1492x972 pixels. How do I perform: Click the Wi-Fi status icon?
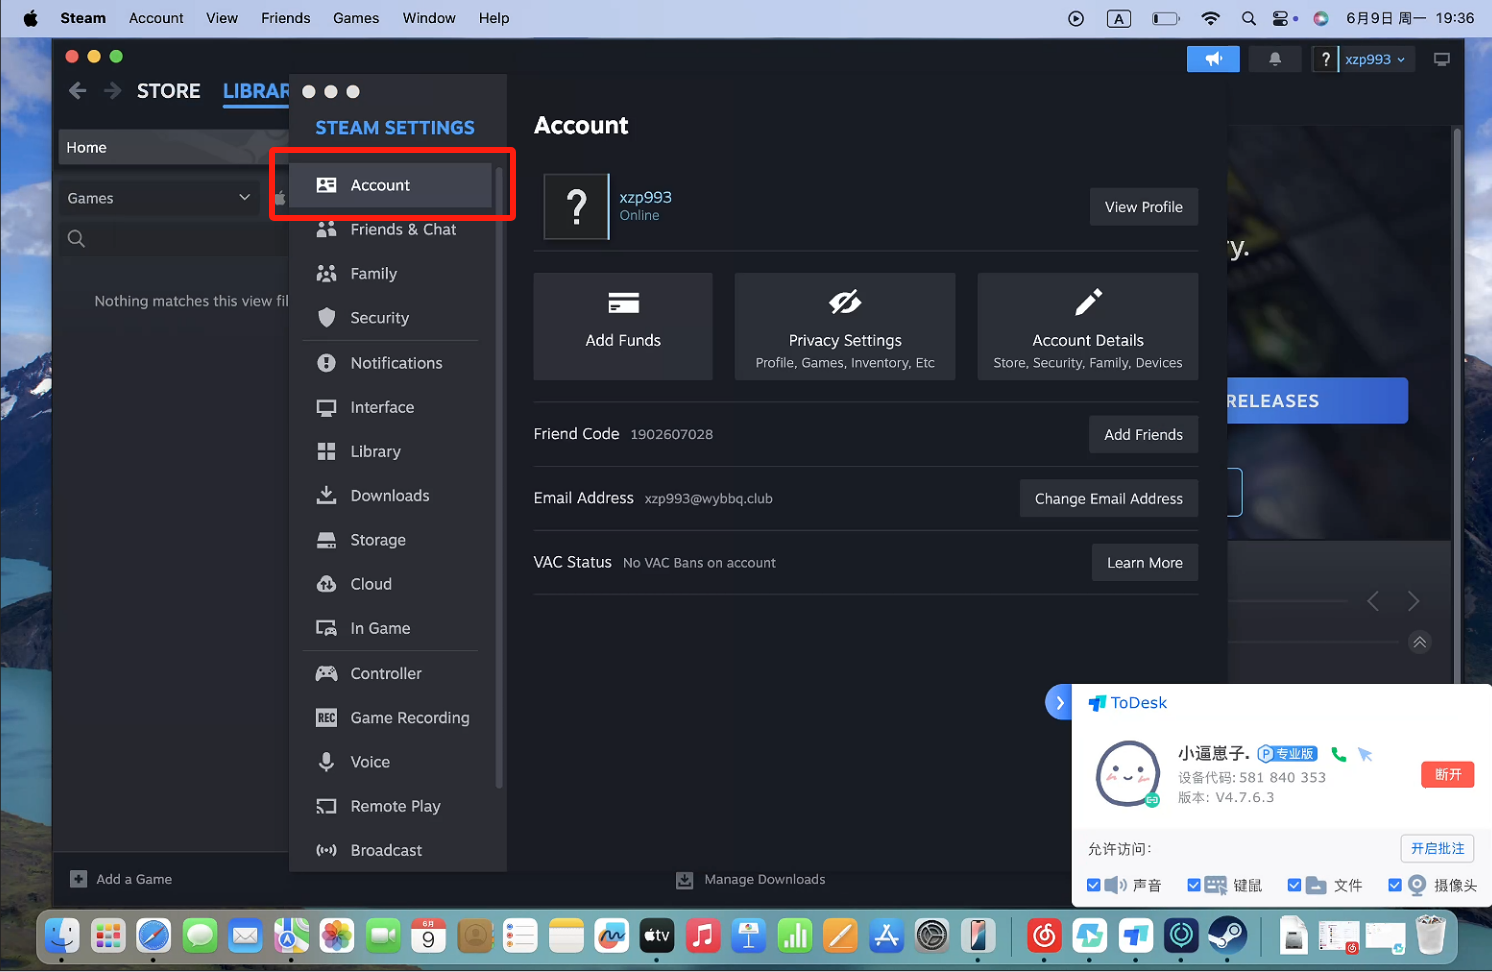[x=1211, y=18]
